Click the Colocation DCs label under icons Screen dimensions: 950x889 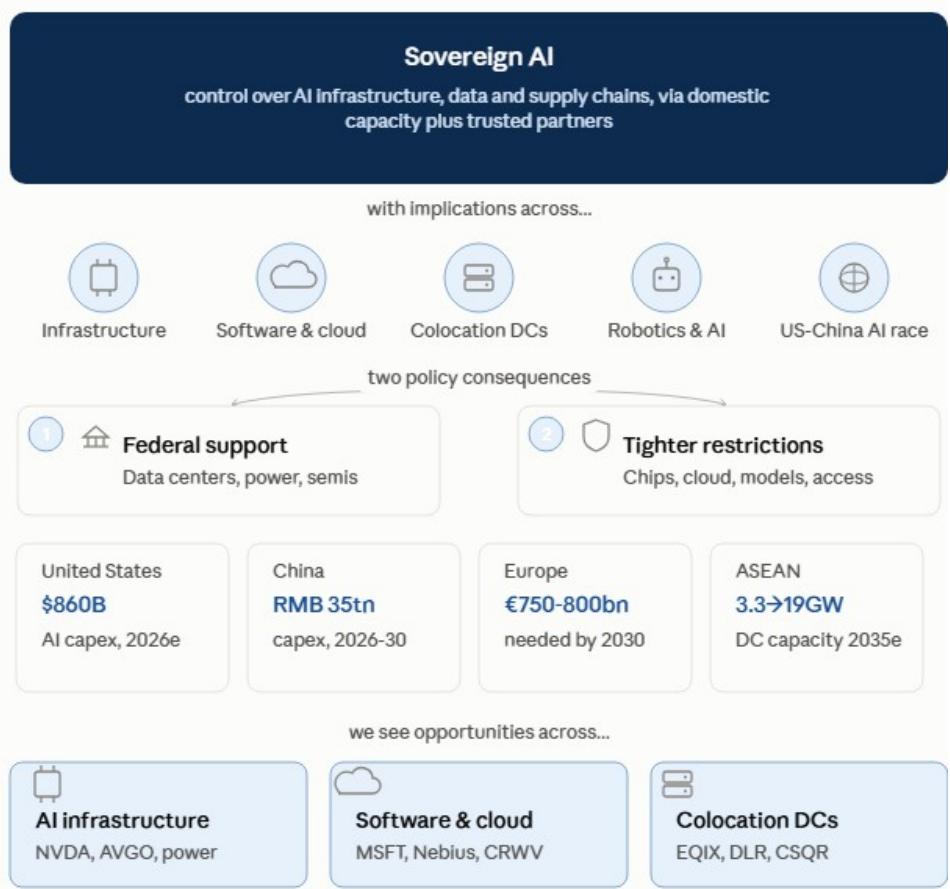point(479,330)
